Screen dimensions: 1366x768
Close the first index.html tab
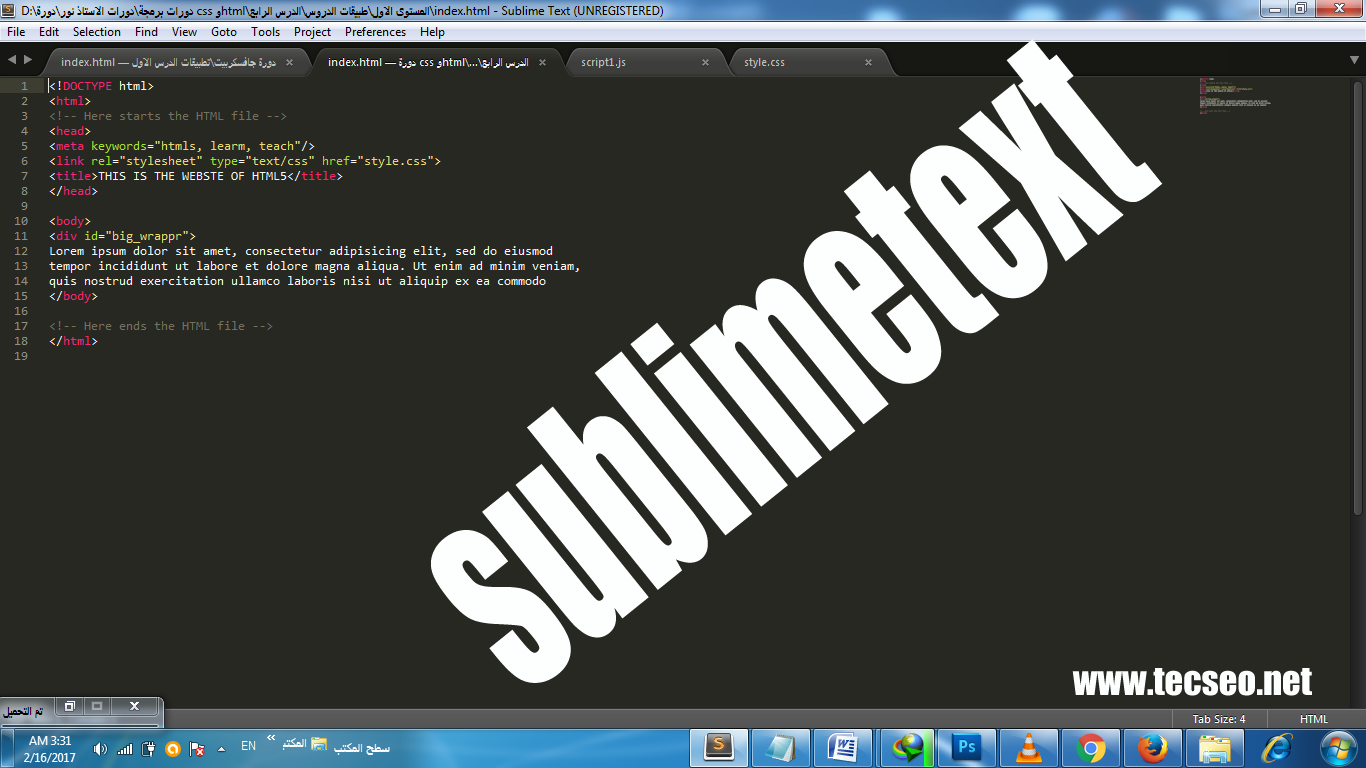289,62
